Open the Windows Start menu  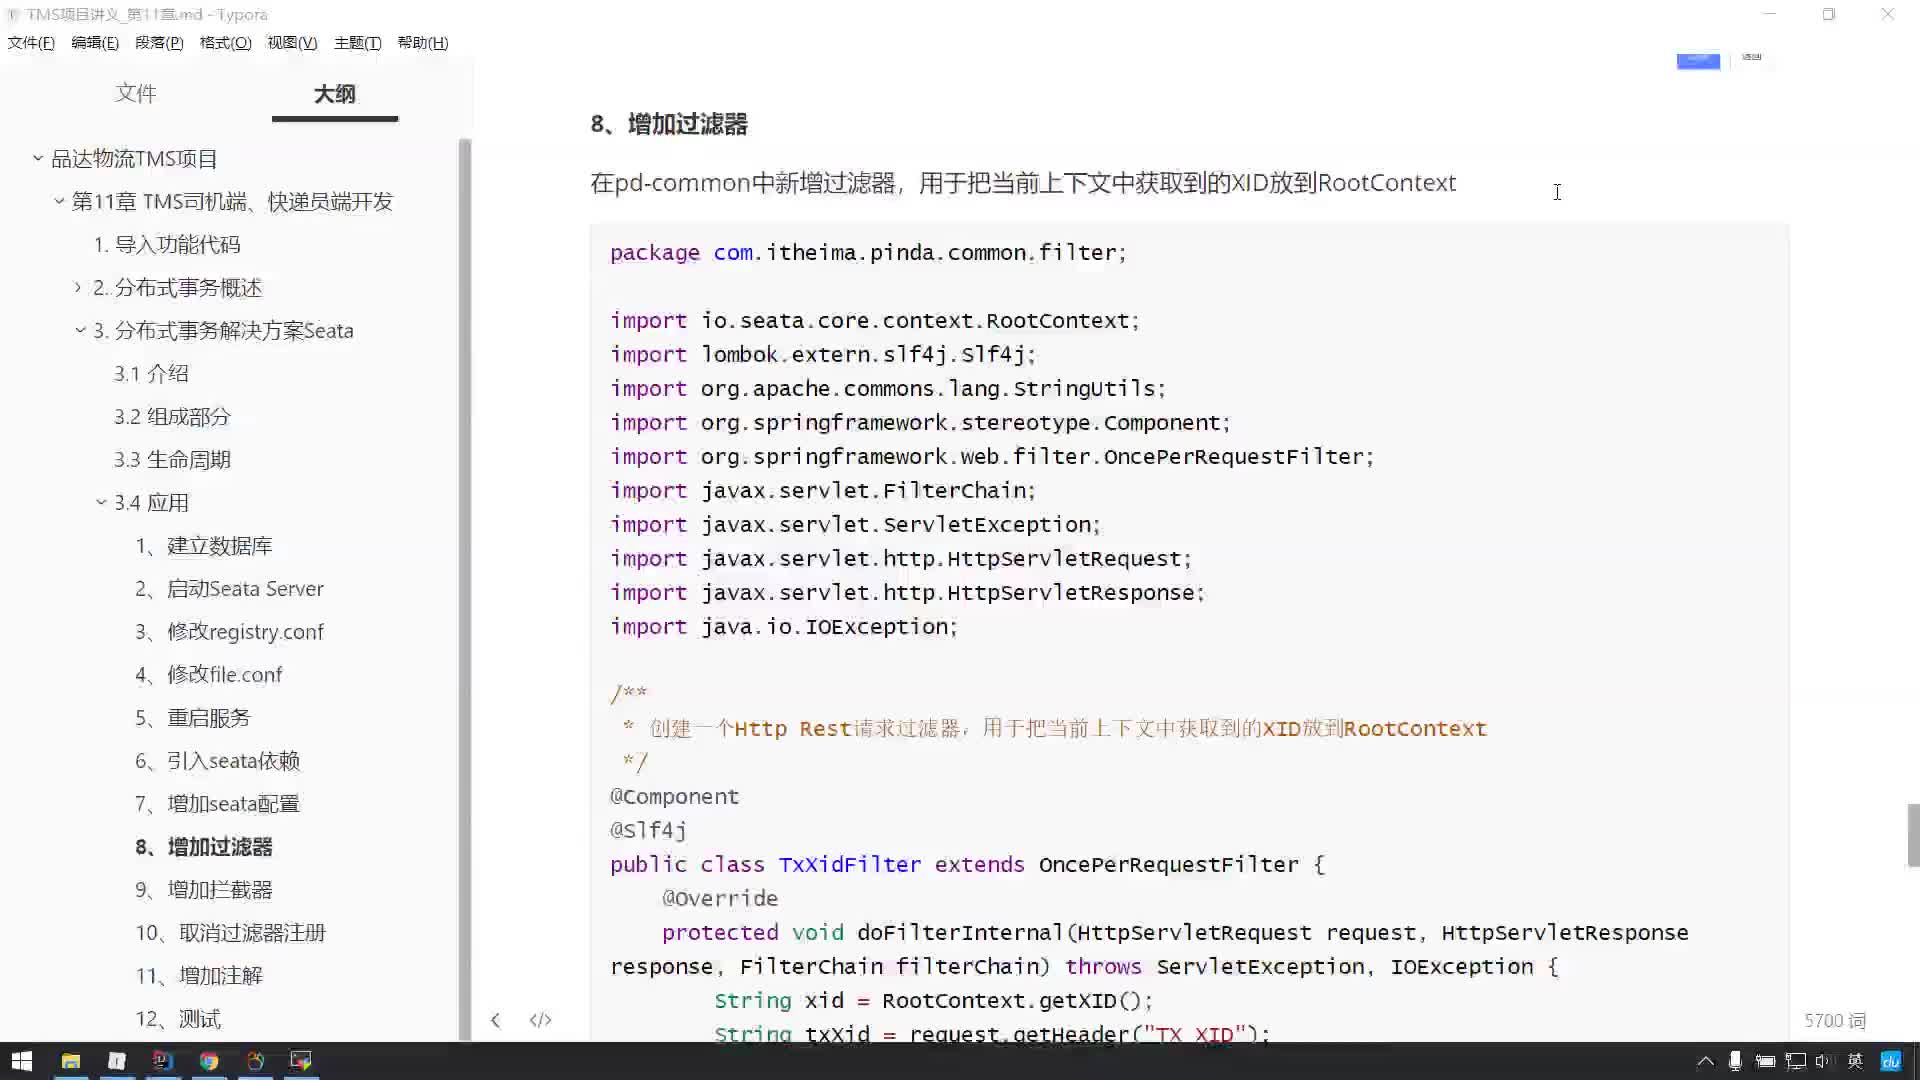22,1061
